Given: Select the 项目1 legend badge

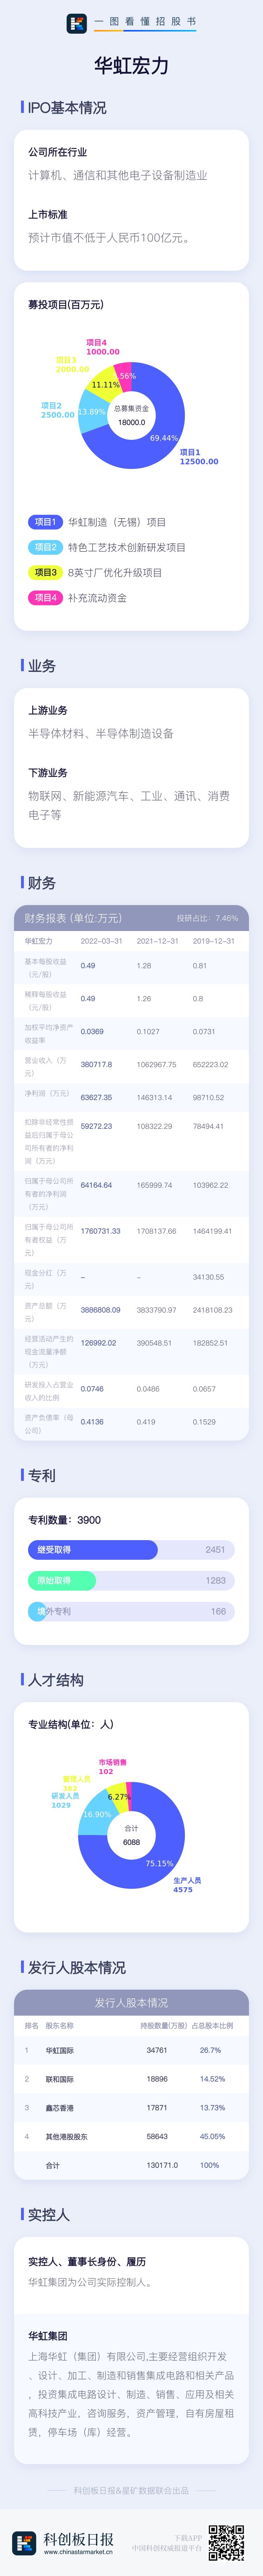Looking at the screenshot, I should (x=45, y=522).
